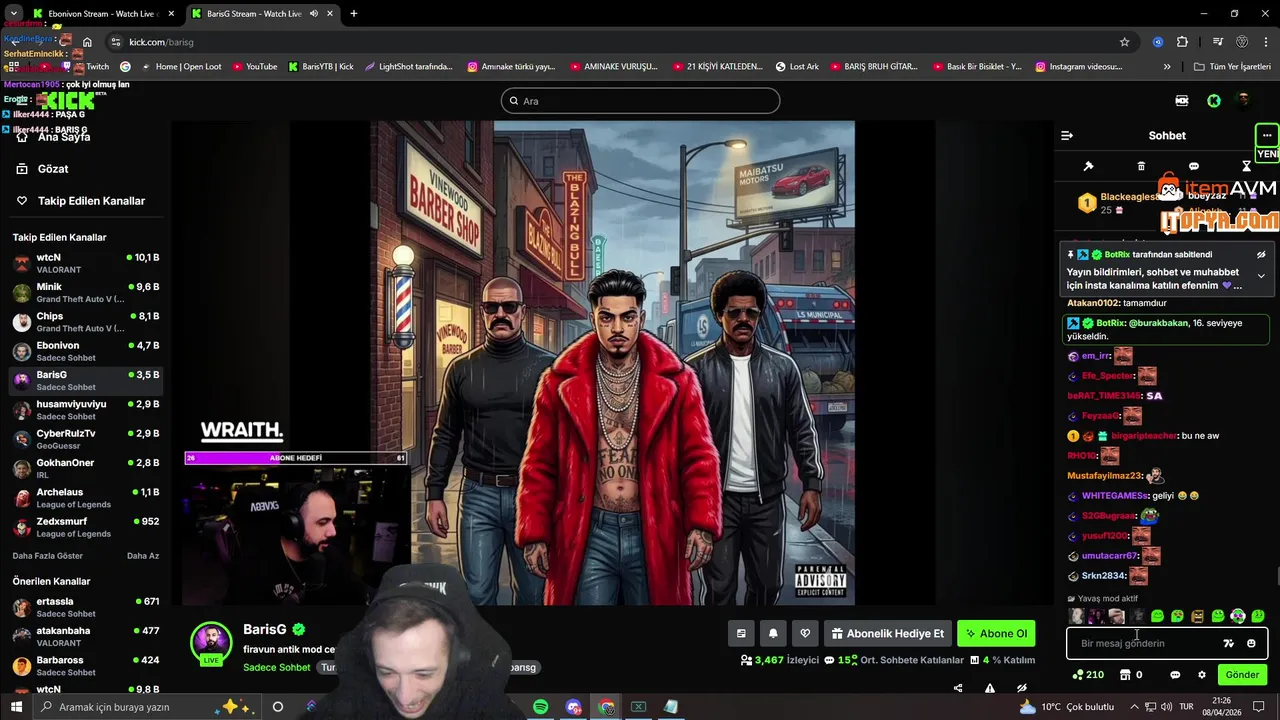The image size is (1280, 720).
Task: Bookmark this page with the star icon
Action: click(x=1124, y=42)
